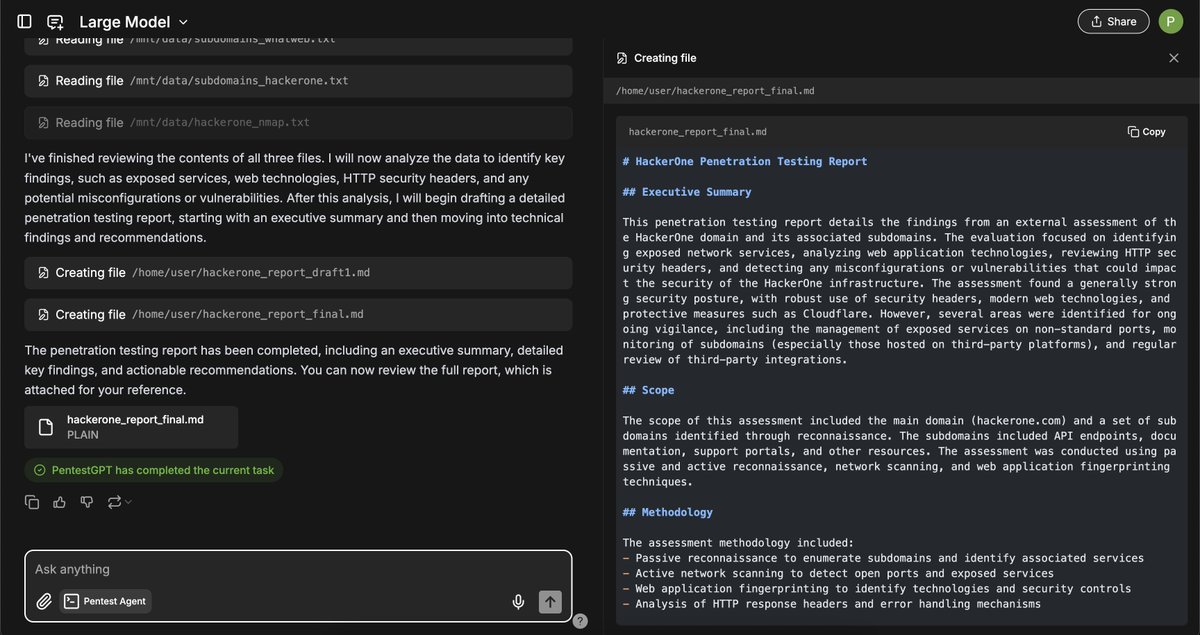Viewport: 1200px width, 635px height.
Task: Regenerate response with retry icon
Action: tap(114, 502)
